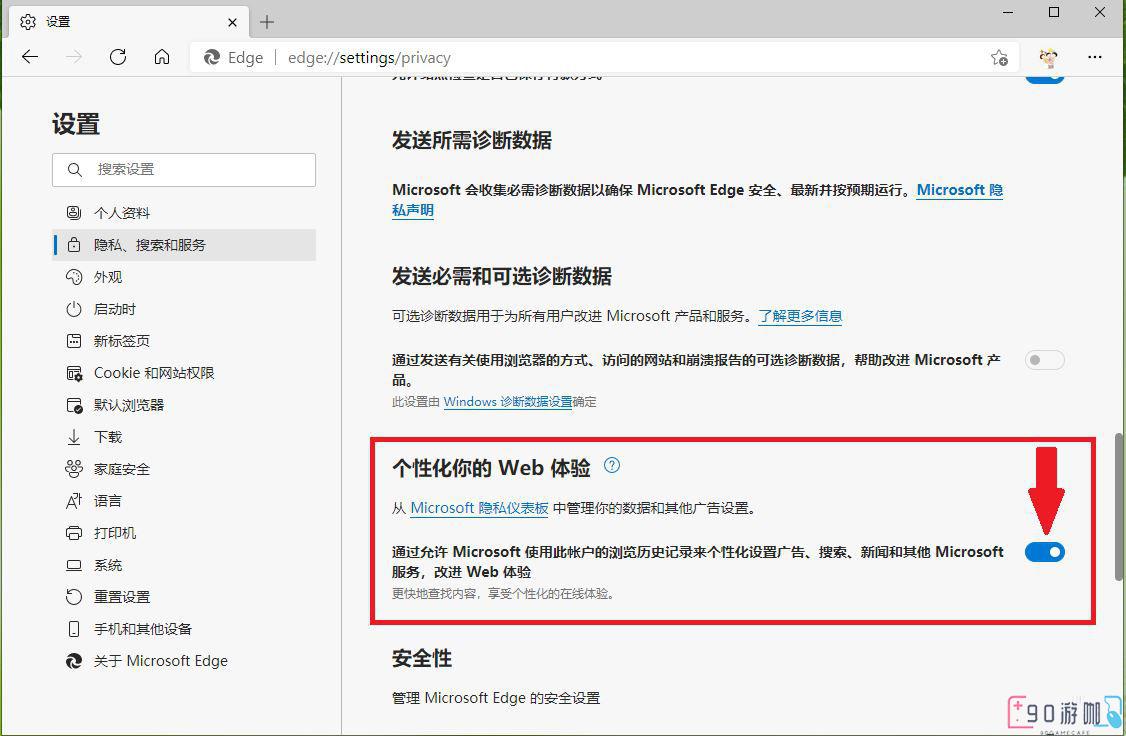Screen dimensions: 1126x736
Task: Open the Edge three-dot menu
Action: coord(1094,57)
